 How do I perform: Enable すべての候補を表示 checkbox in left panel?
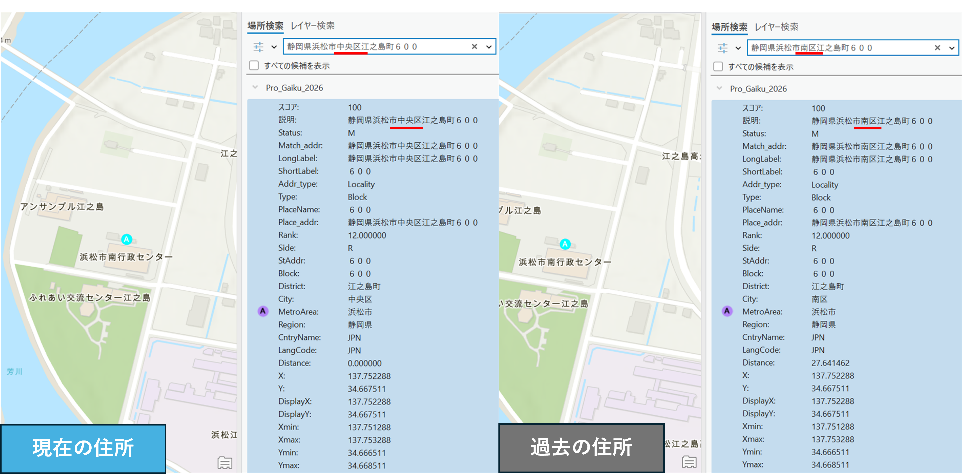[x=254, y=66]
